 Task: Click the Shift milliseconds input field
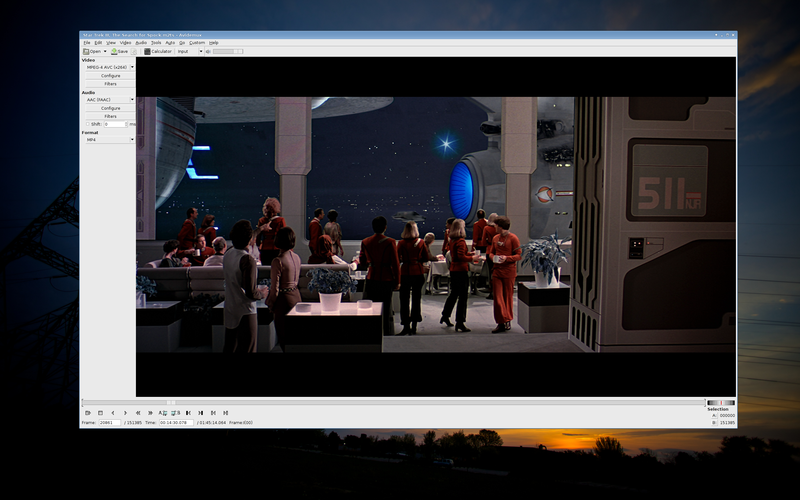click(114, 124)
